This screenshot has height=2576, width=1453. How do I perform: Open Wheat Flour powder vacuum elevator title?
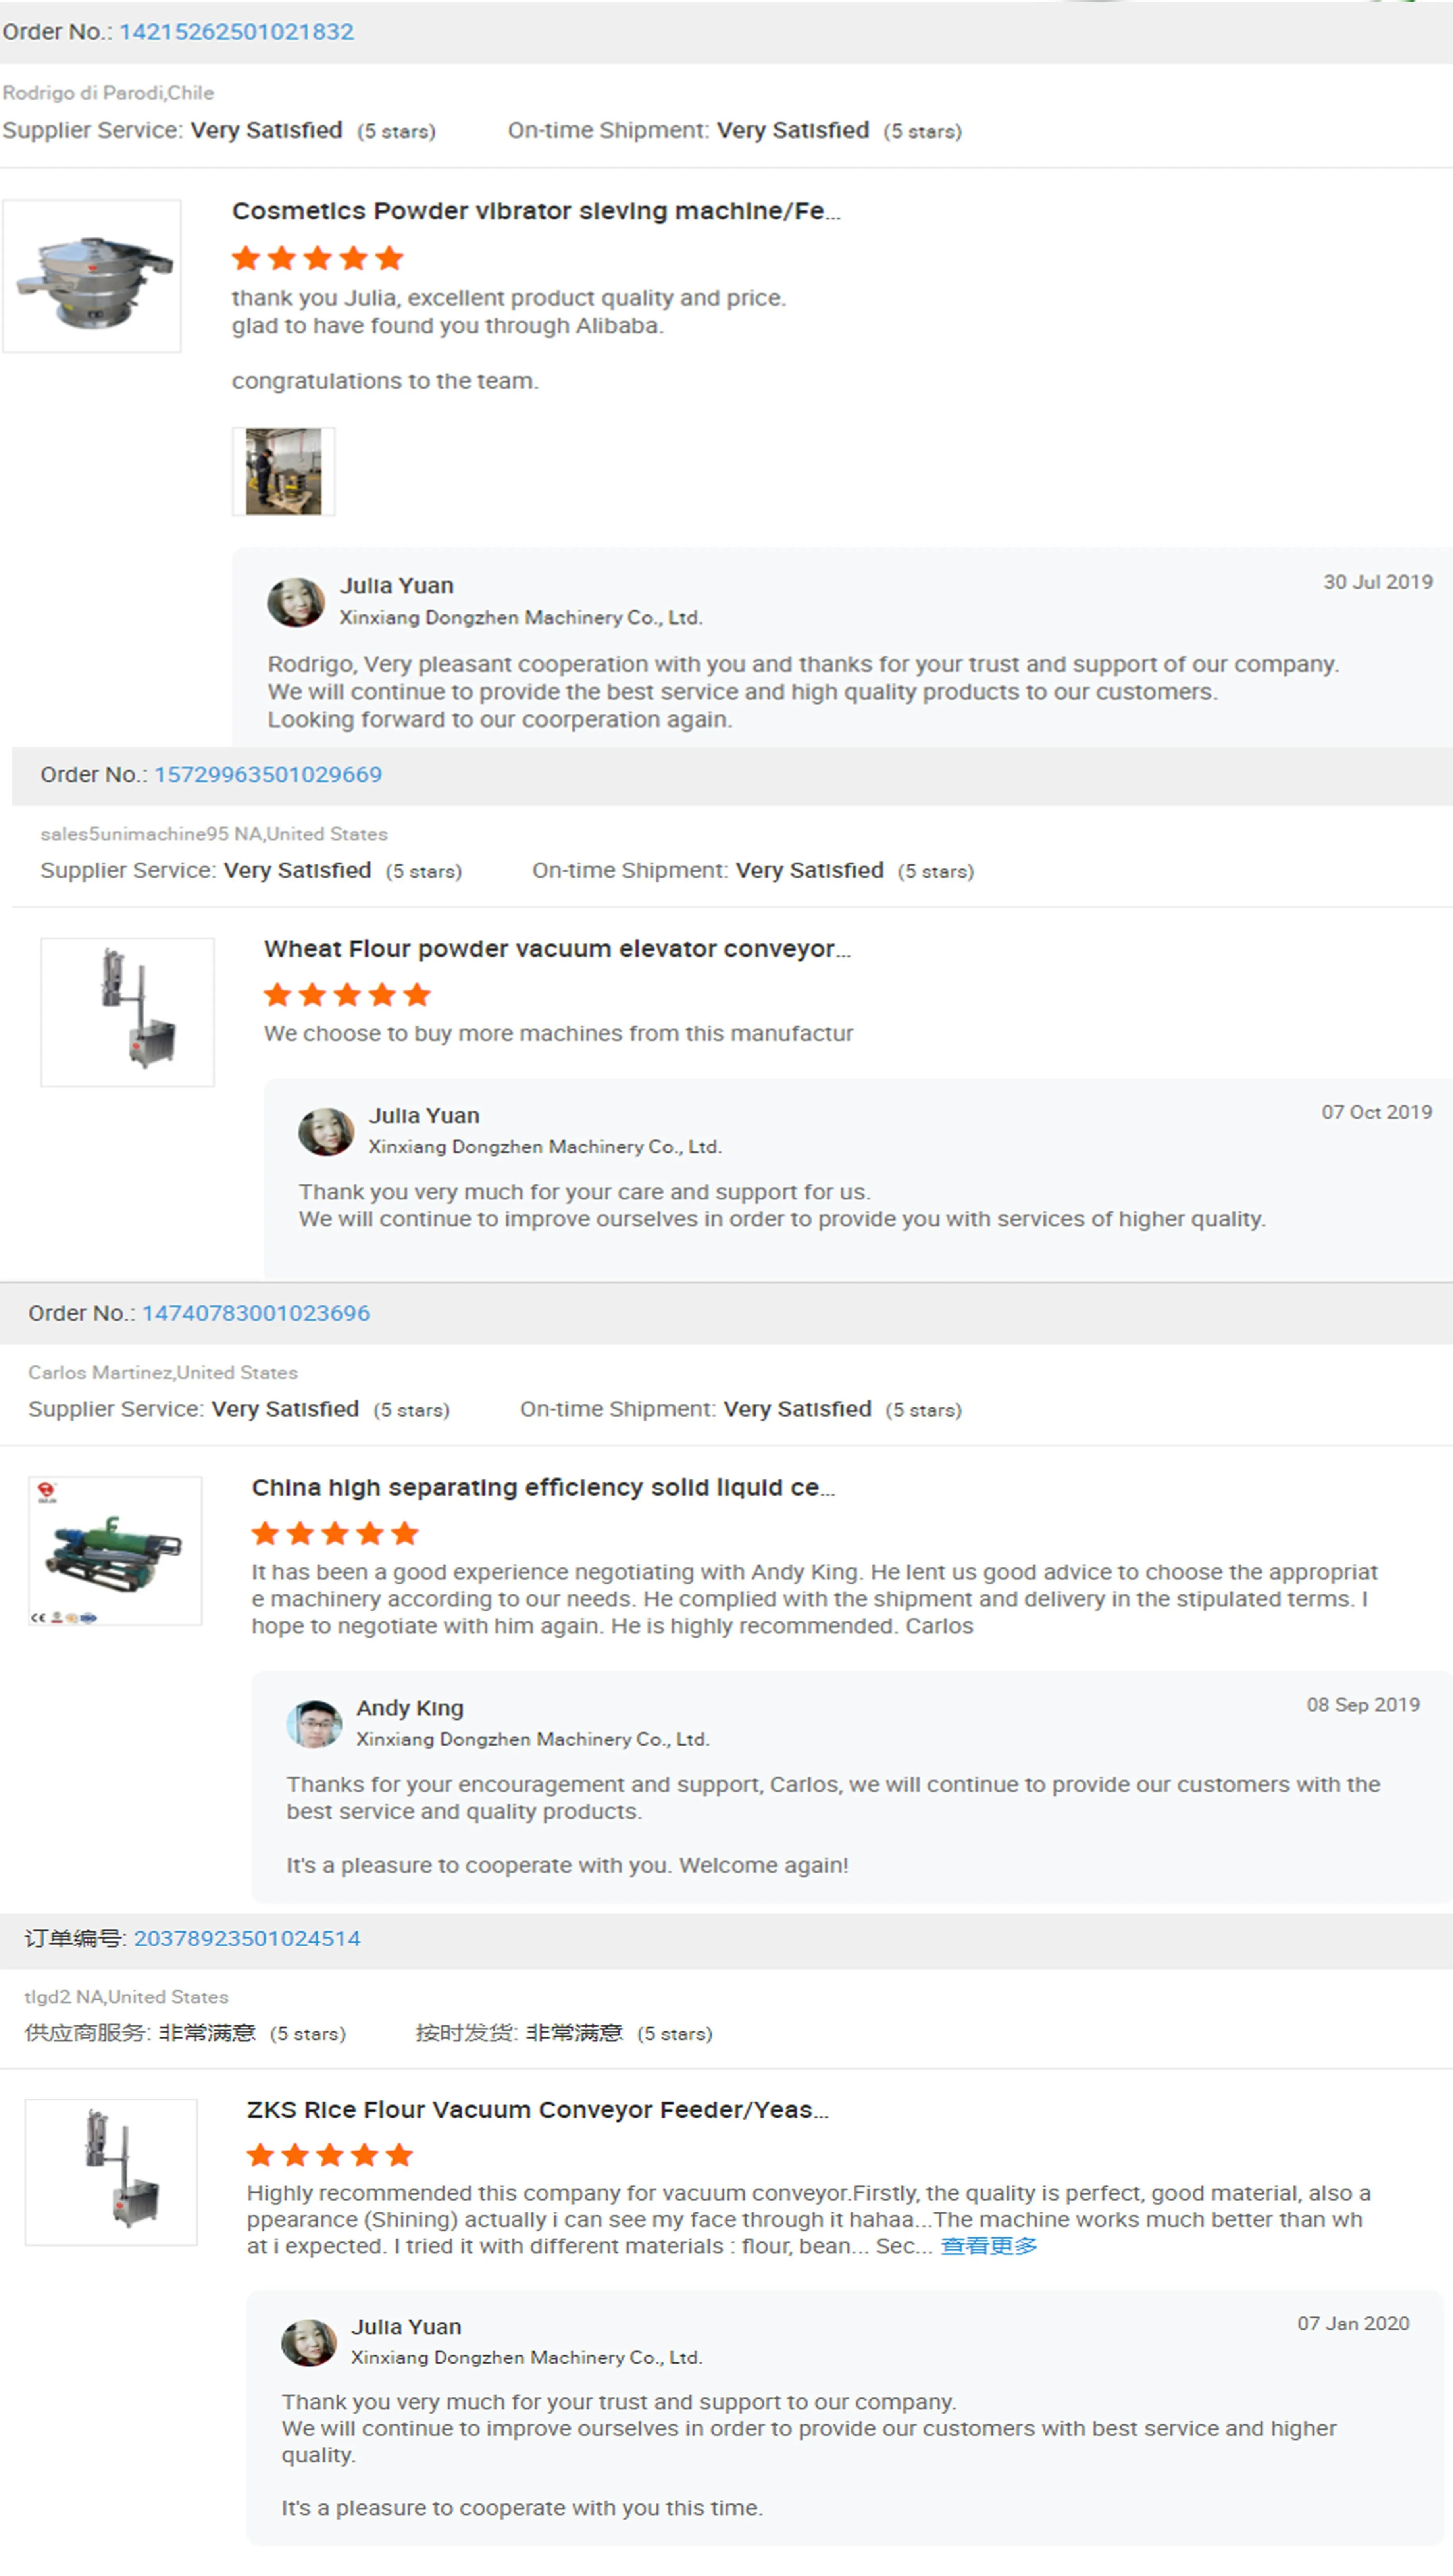(557, 949)
